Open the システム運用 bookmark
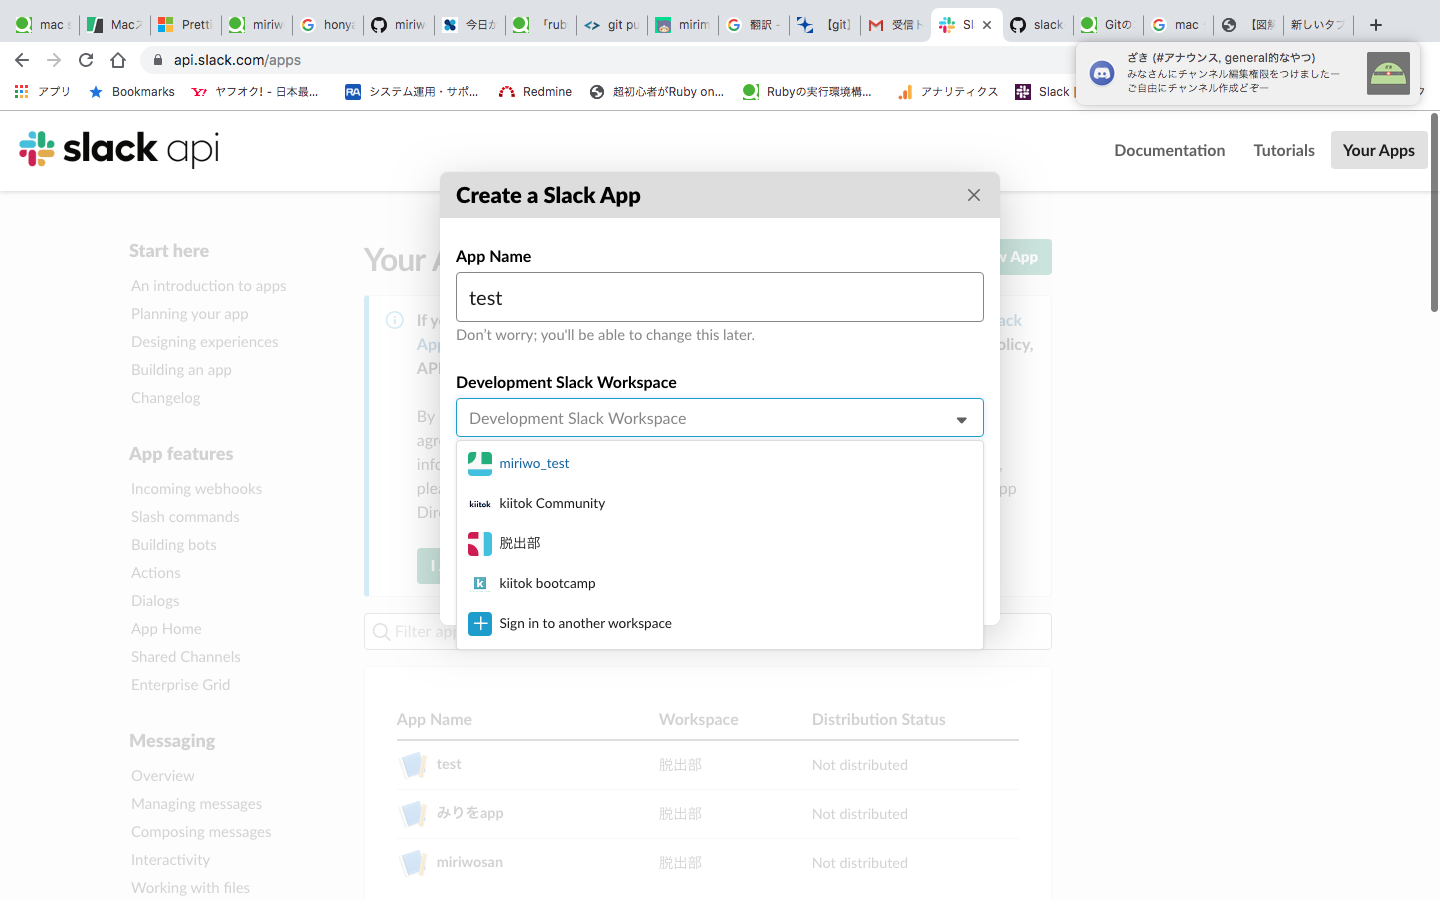 click(412, 91)
